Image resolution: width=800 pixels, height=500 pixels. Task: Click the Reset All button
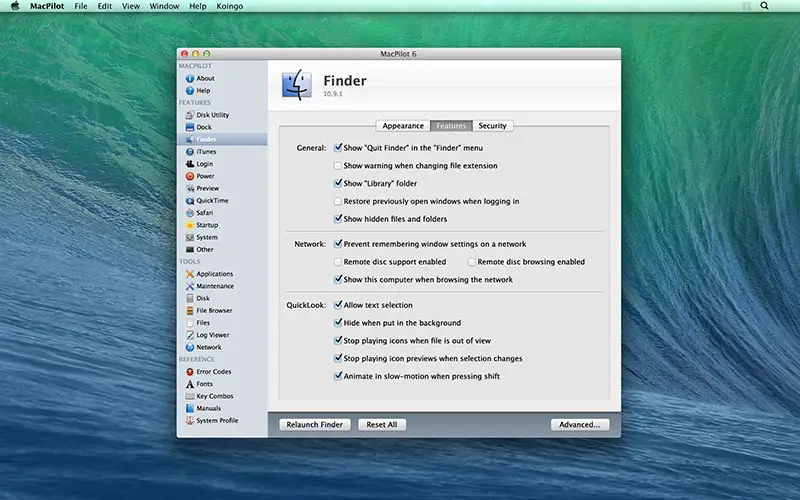(x=382, y=424)
